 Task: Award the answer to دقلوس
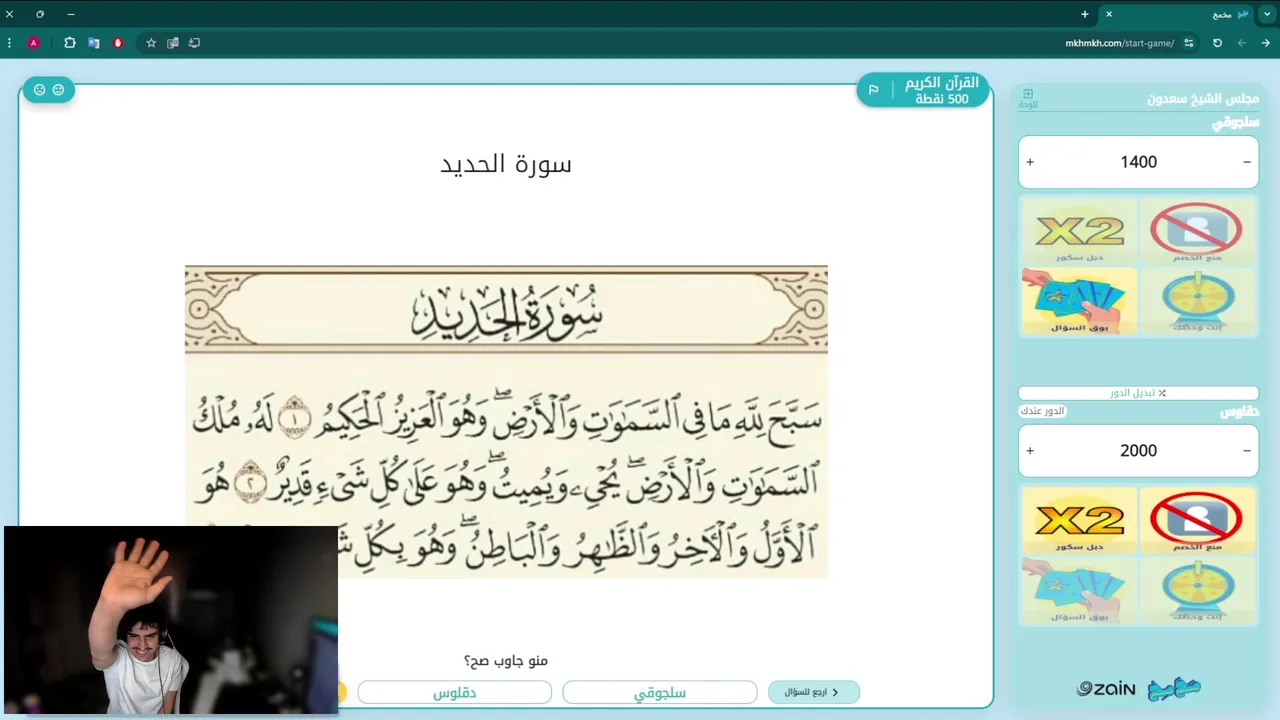point(454,692)
